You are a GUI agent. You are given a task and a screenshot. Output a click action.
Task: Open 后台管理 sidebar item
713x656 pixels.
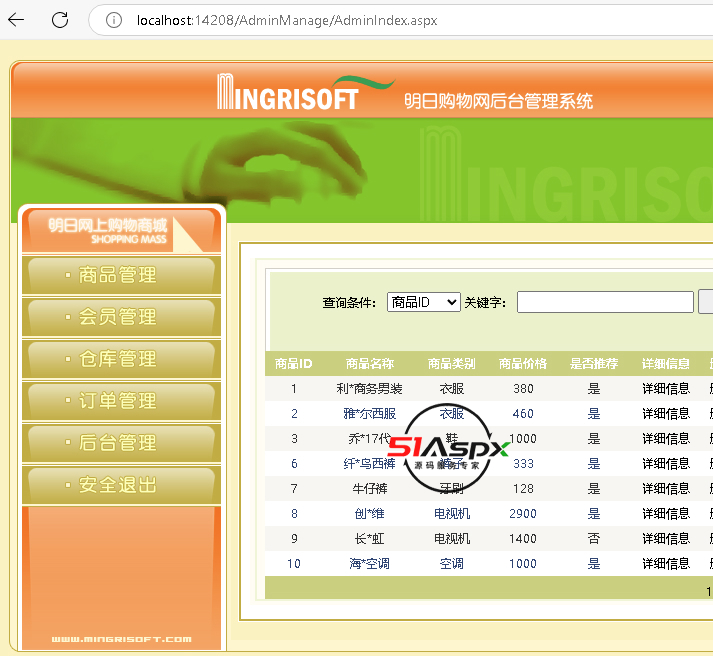click(x=120, y=443)
